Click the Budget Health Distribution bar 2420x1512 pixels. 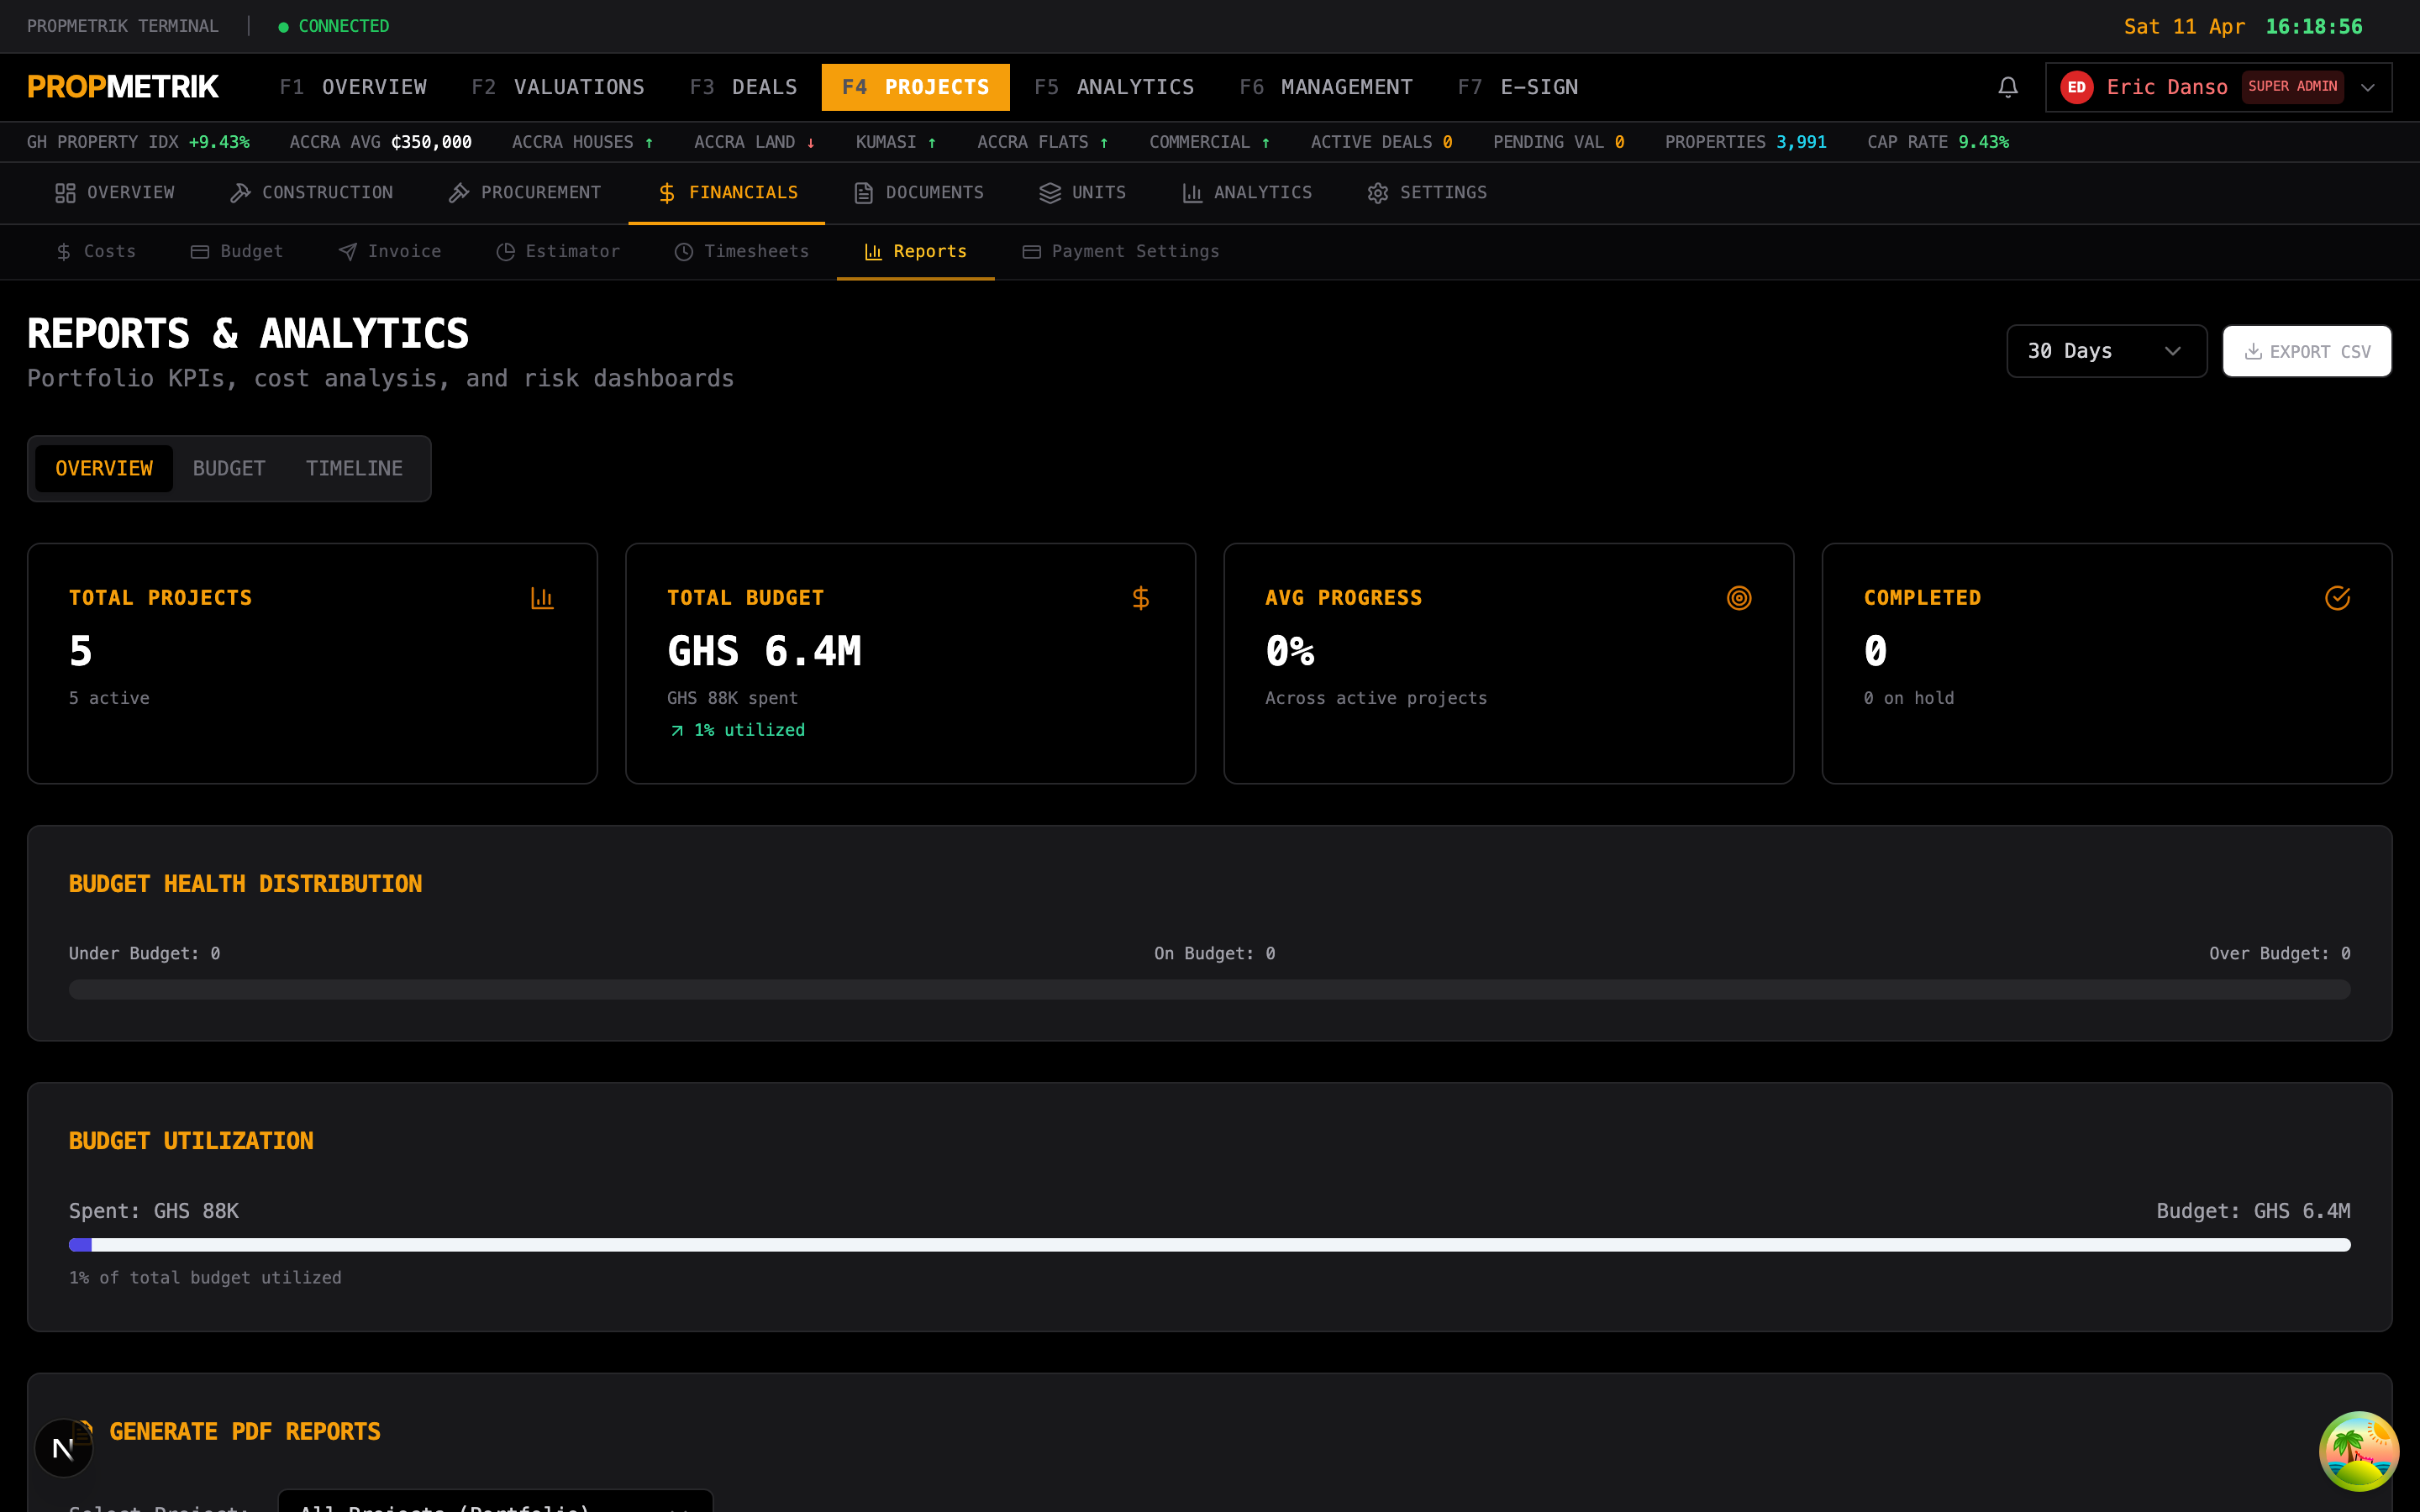[x=1210, y=990]
